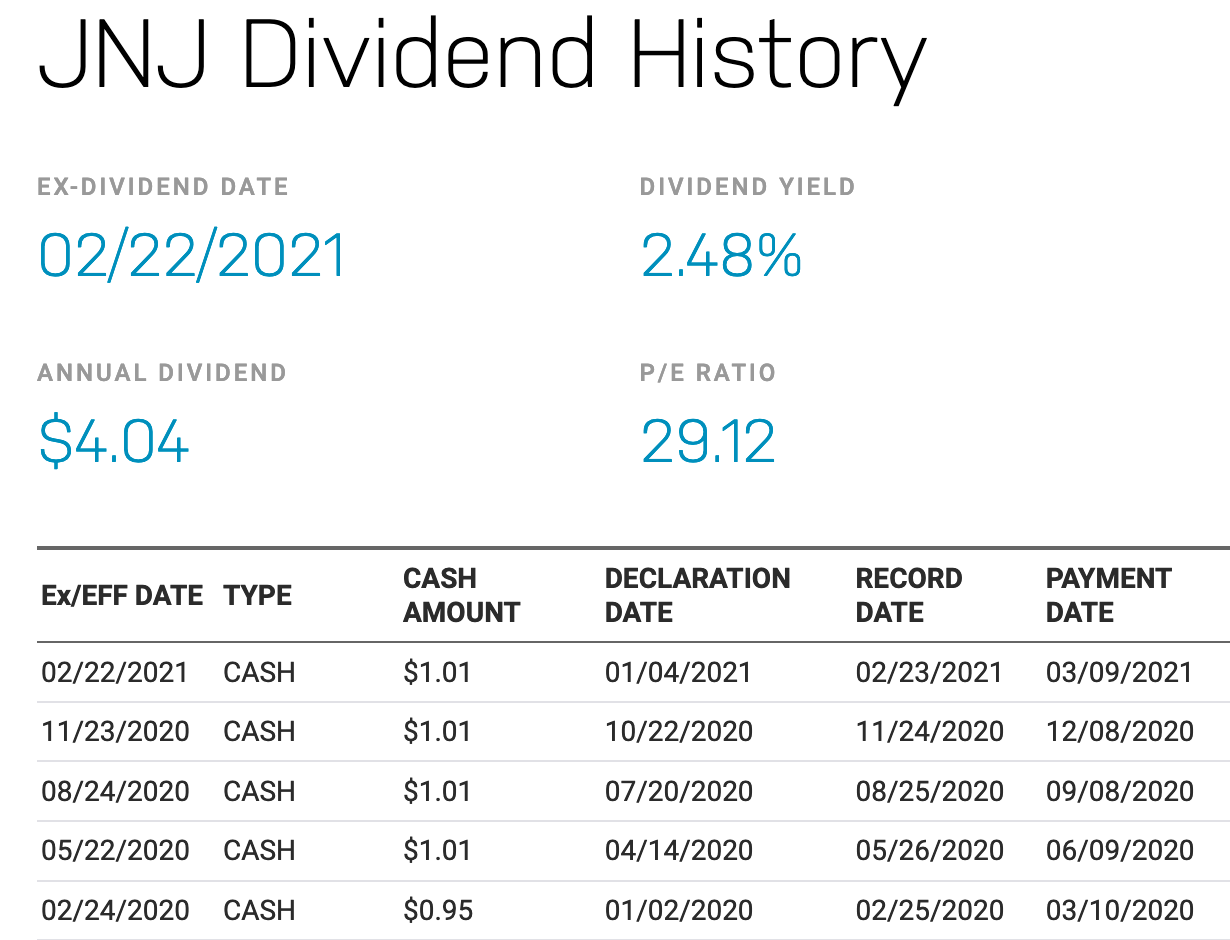Click the P/E RATIO label

coord(708,373)
